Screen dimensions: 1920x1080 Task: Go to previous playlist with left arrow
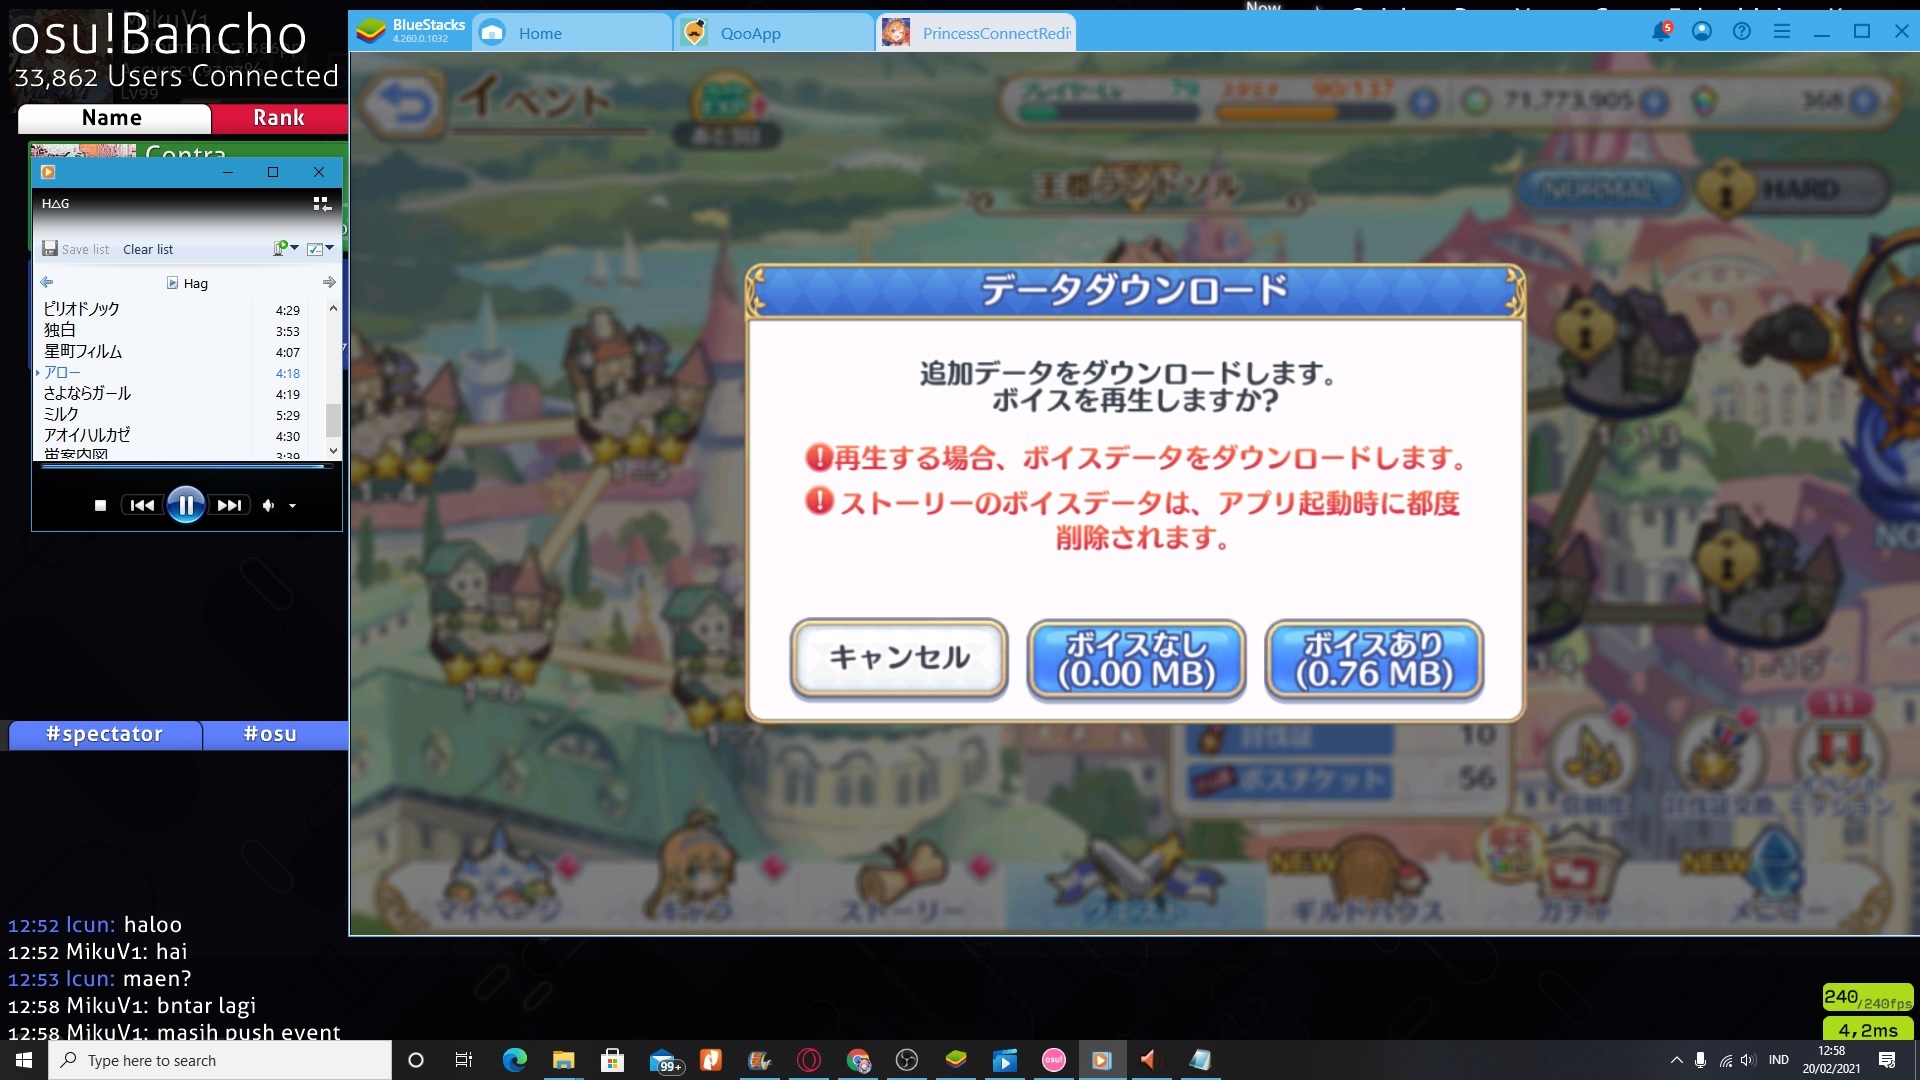[x=47, y=283]
